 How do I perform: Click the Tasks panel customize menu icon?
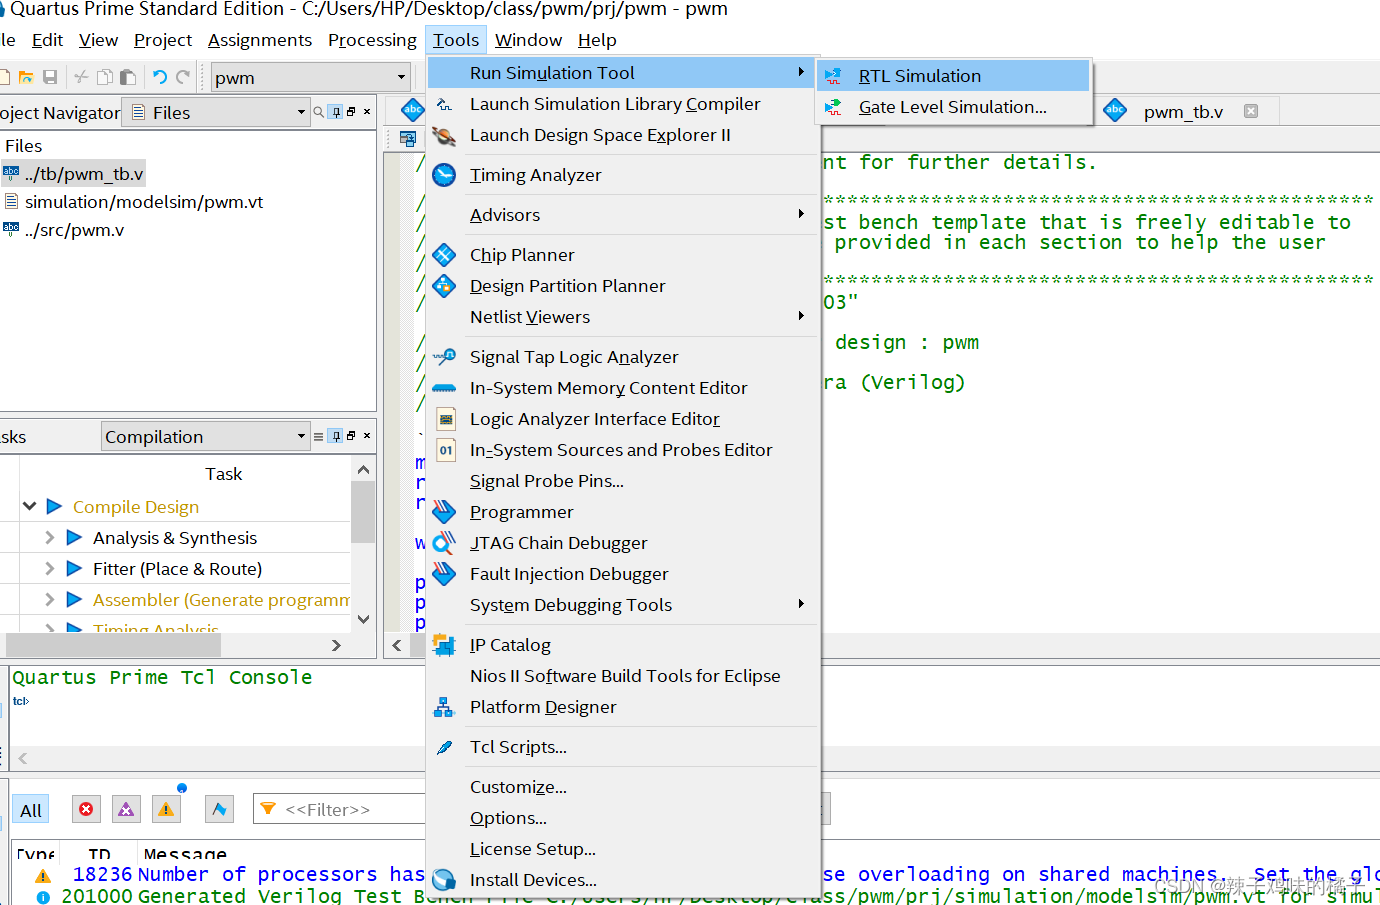319,436
